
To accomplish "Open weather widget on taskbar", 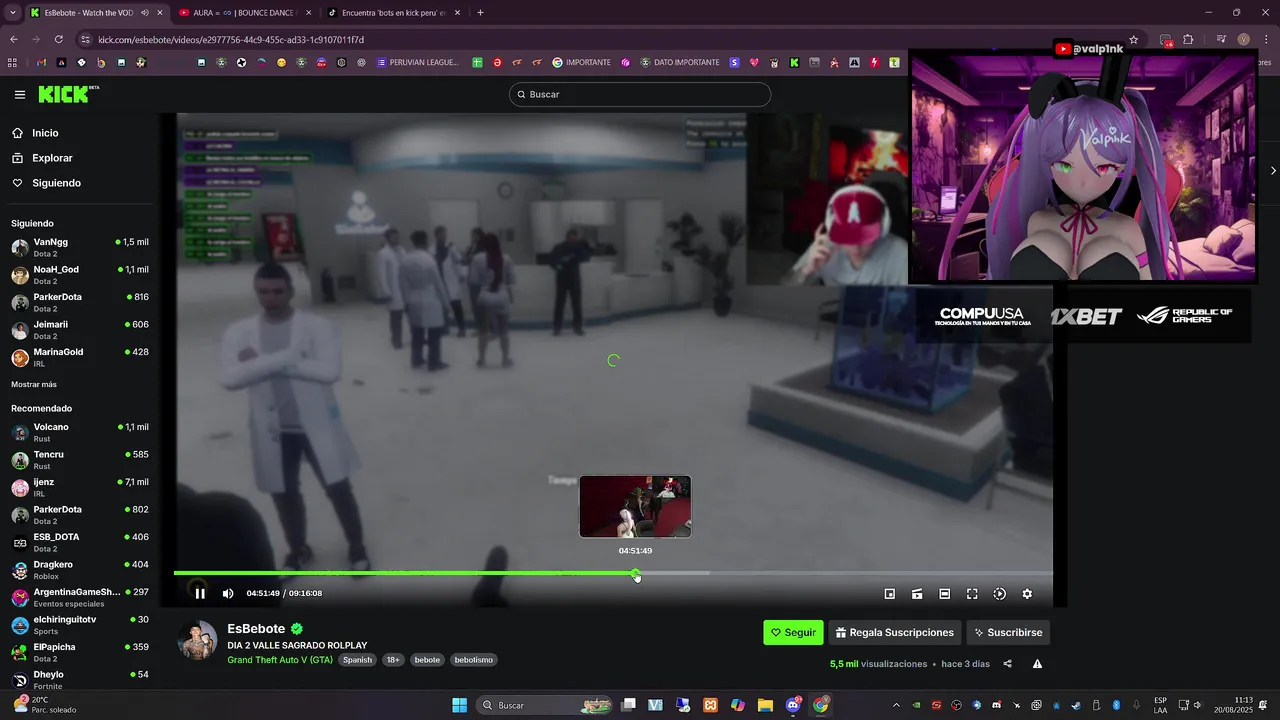I will 45,705.
